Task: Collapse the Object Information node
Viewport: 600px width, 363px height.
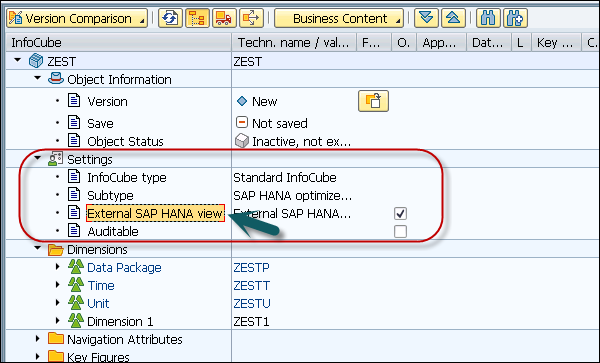Action: 38,78
